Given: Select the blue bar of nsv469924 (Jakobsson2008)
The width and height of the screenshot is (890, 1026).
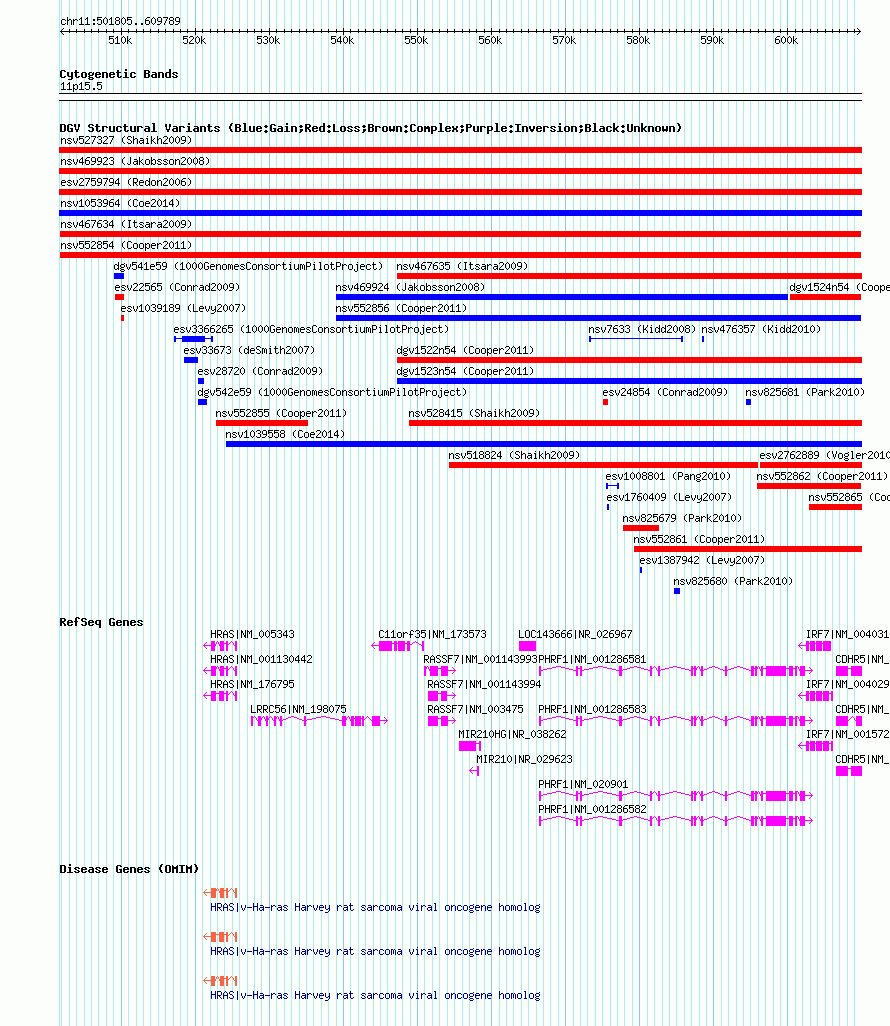Looking at the screenshot, I should click(561, 296).
